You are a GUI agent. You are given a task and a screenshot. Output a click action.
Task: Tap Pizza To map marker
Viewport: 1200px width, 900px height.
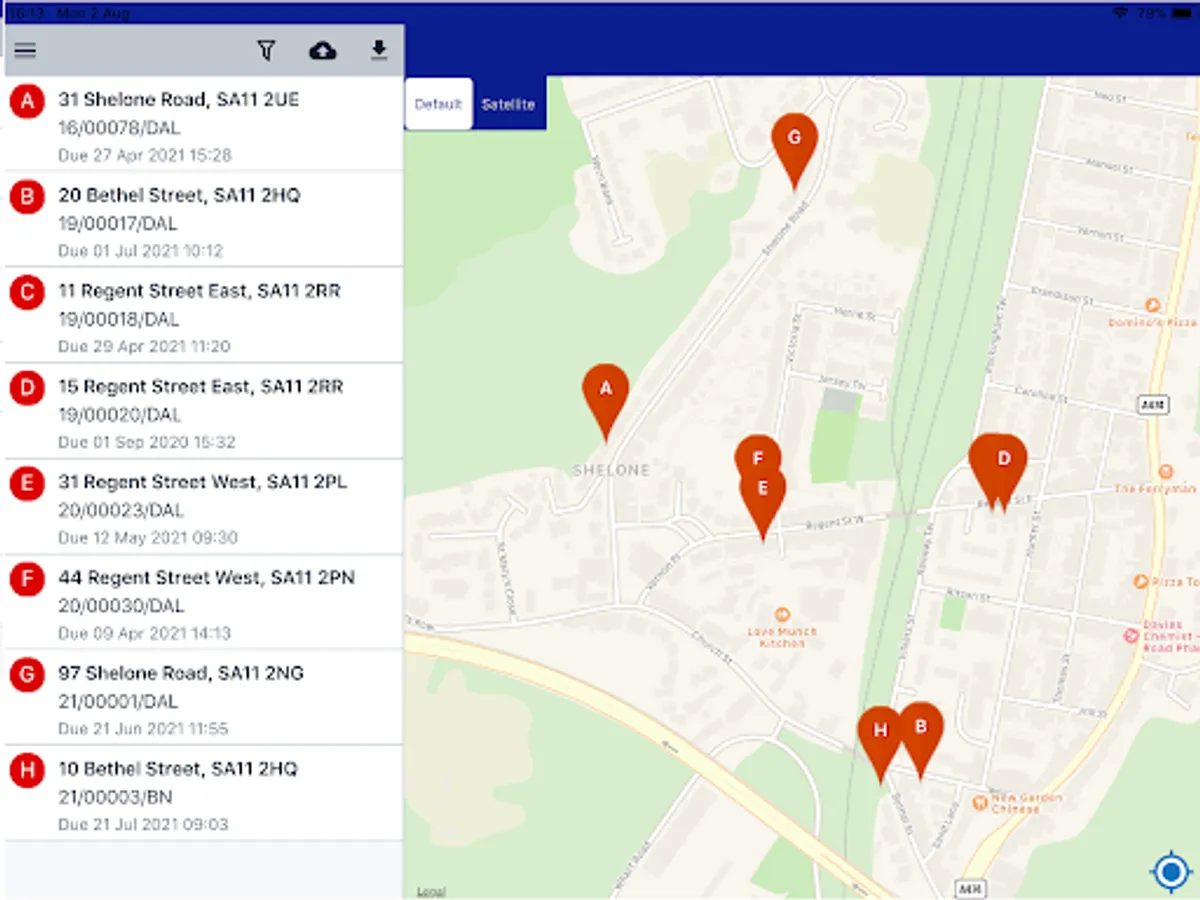[1141, 581]
